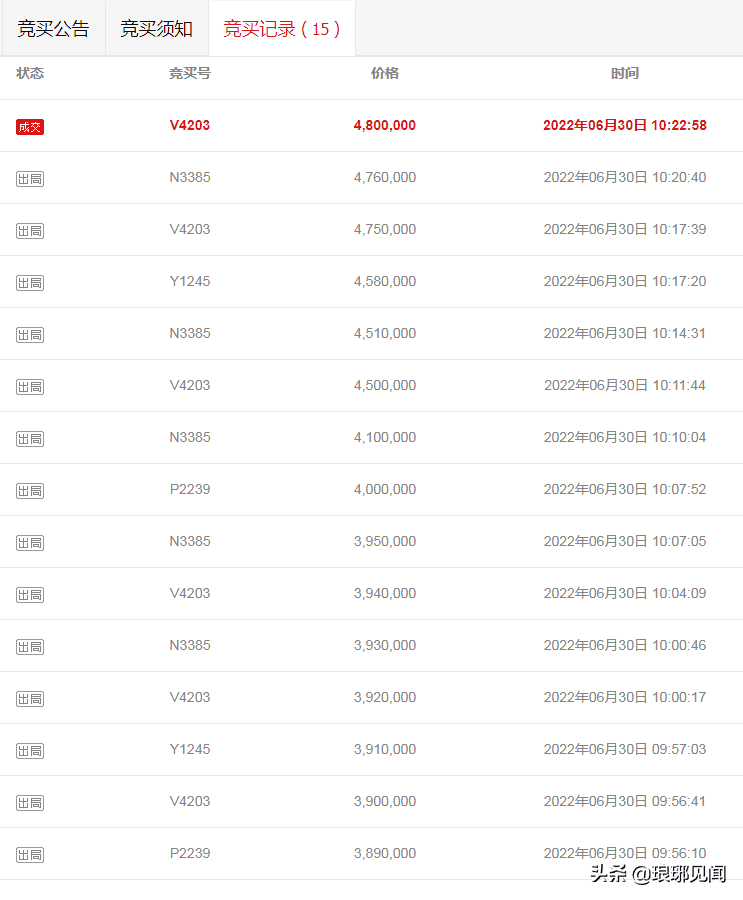Click the 出局 badge for the 3,890,000 bid
The image size is (743, 900).
[x=30, y=855]
